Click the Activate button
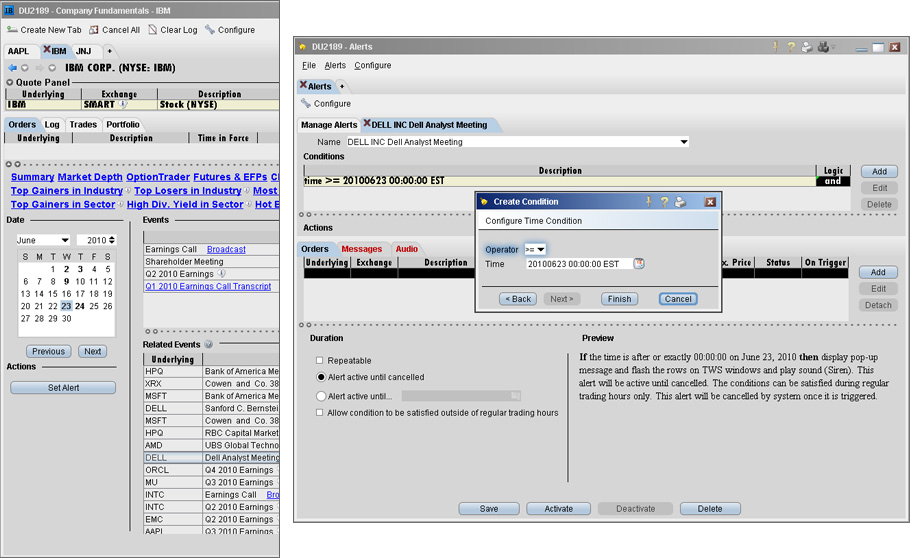910x558 pixels. pyautogui.click(x=558, y=509)
